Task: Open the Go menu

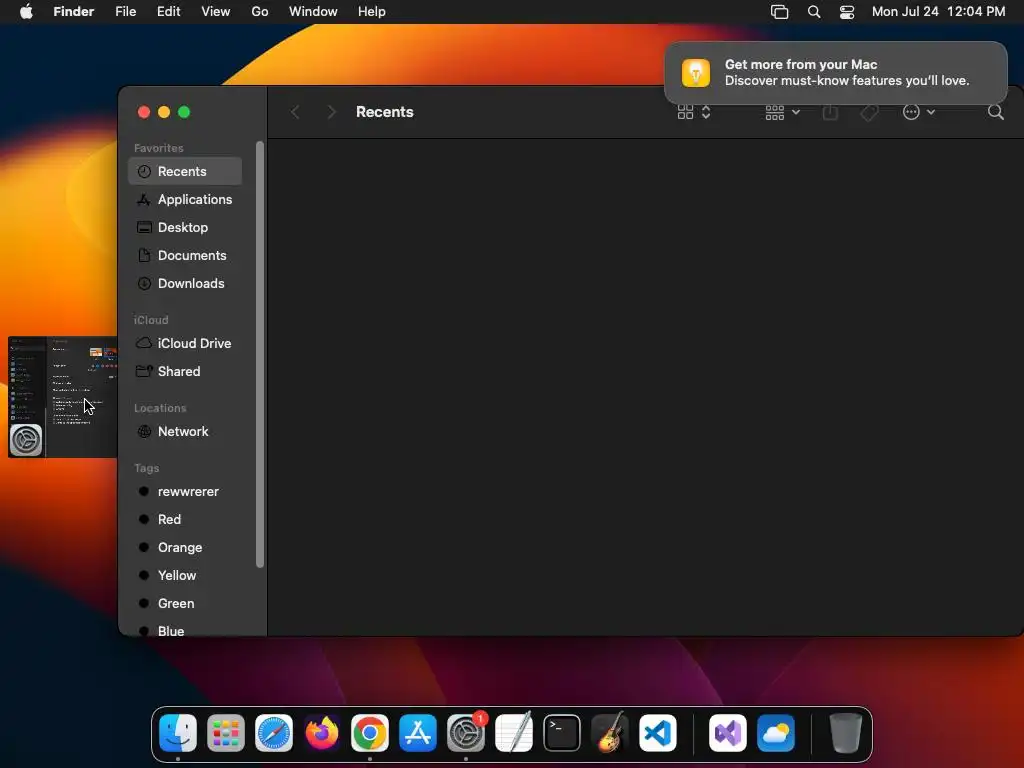Action: click(260, 11)
